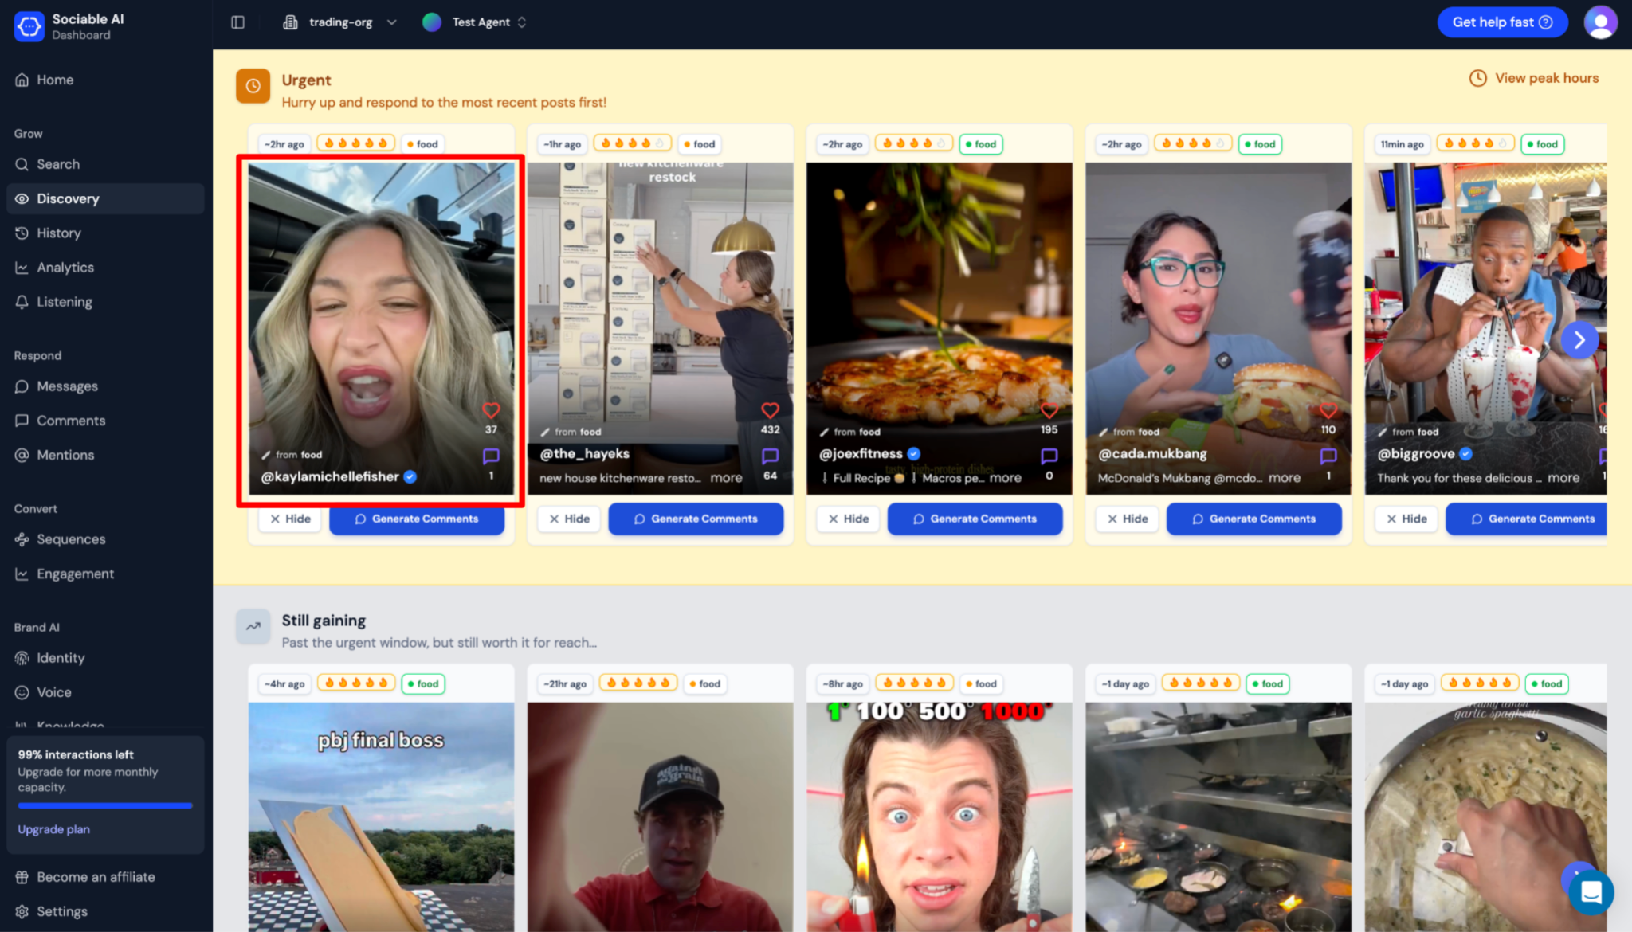Open History in the sidebar
Screen dimensions: 1632x932
coord(106,233)
